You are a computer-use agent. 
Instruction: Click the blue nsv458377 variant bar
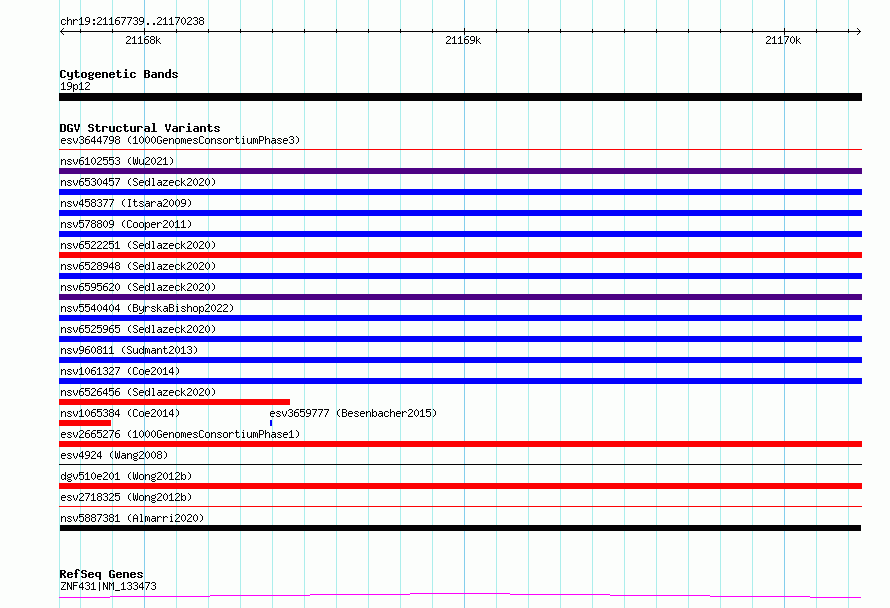[x=460, y=213]
